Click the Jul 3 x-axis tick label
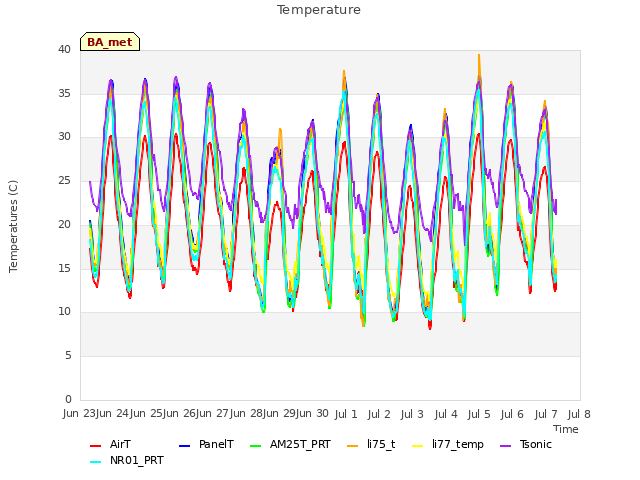The image size is (640, 480). pos(412,414)
